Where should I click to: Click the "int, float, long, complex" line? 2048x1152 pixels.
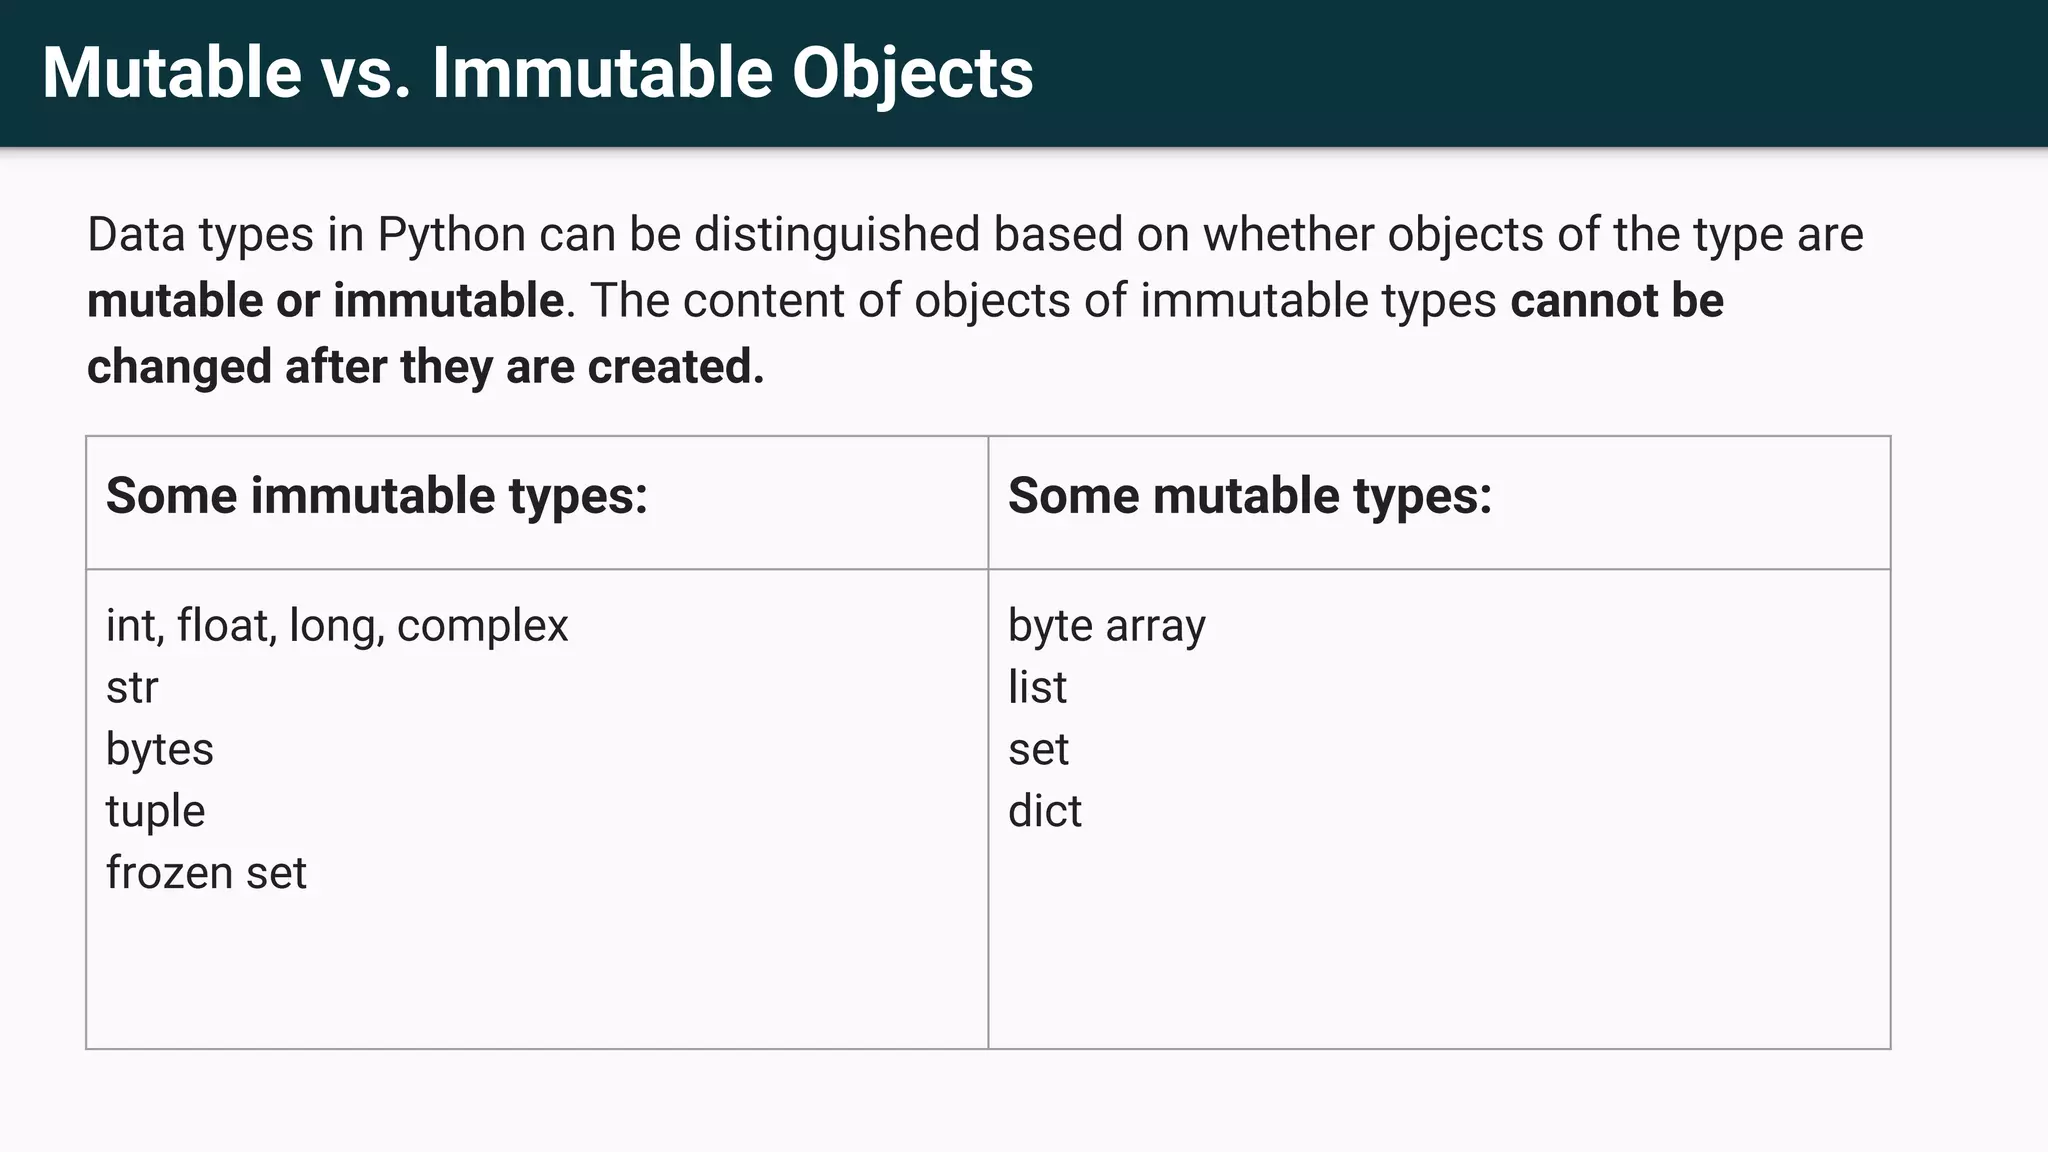(336, 626)
